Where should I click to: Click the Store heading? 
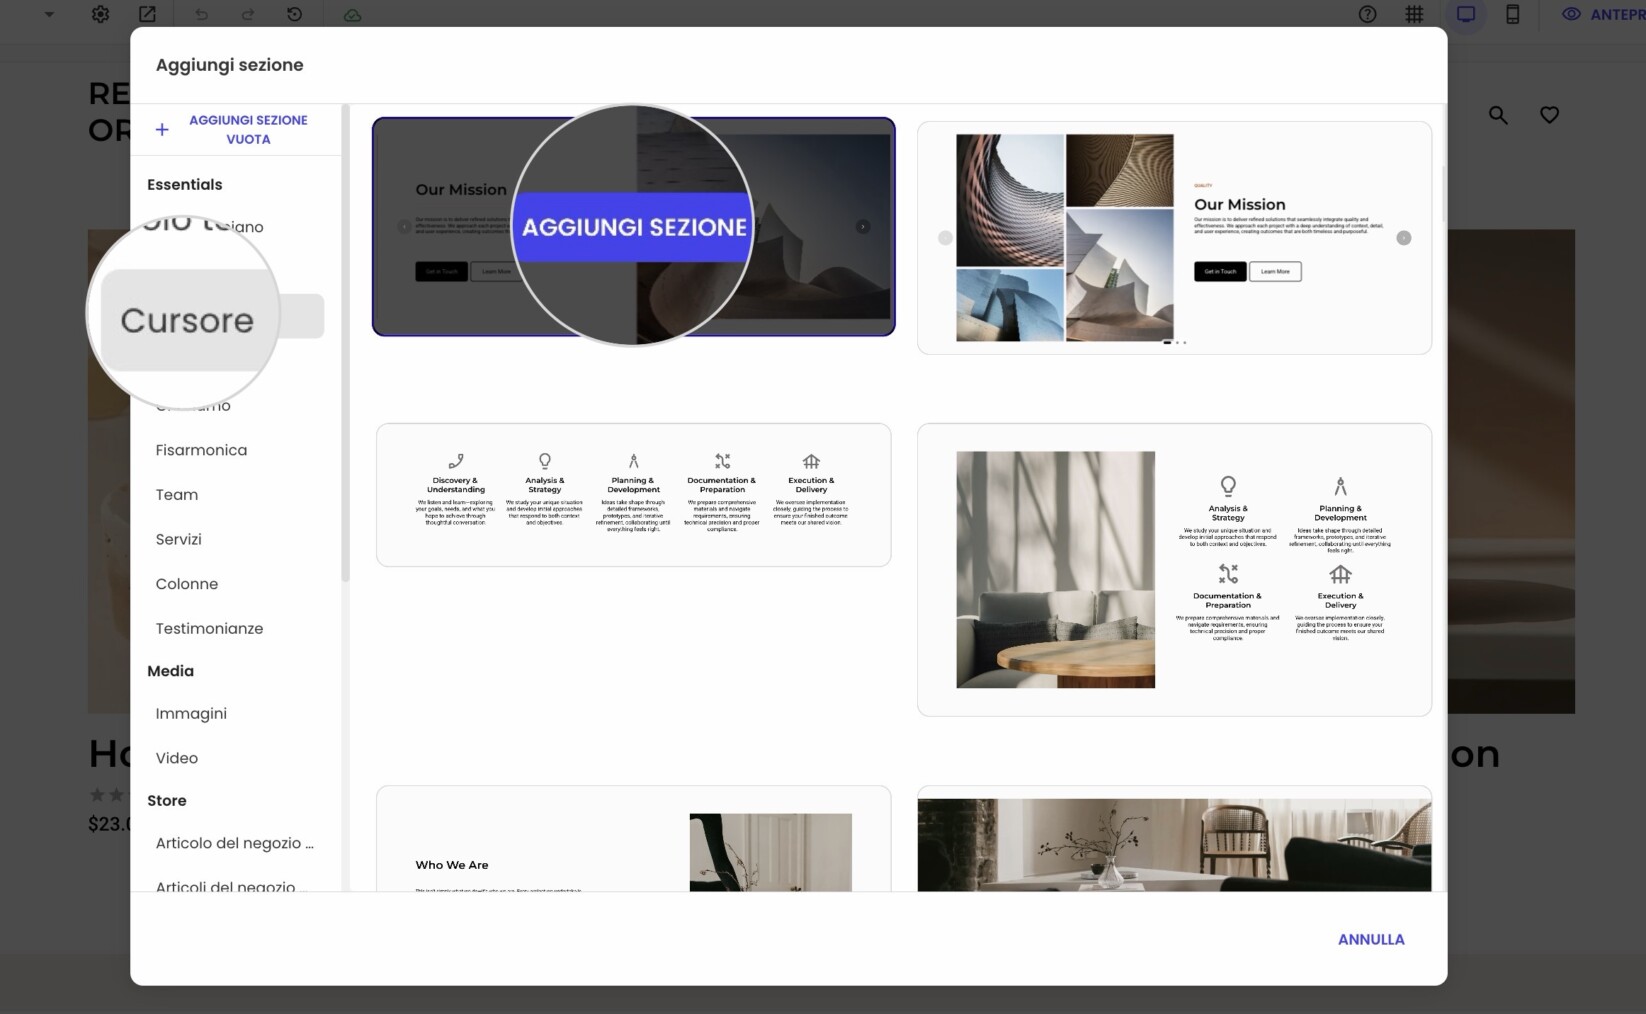click(x=166, y=800)
